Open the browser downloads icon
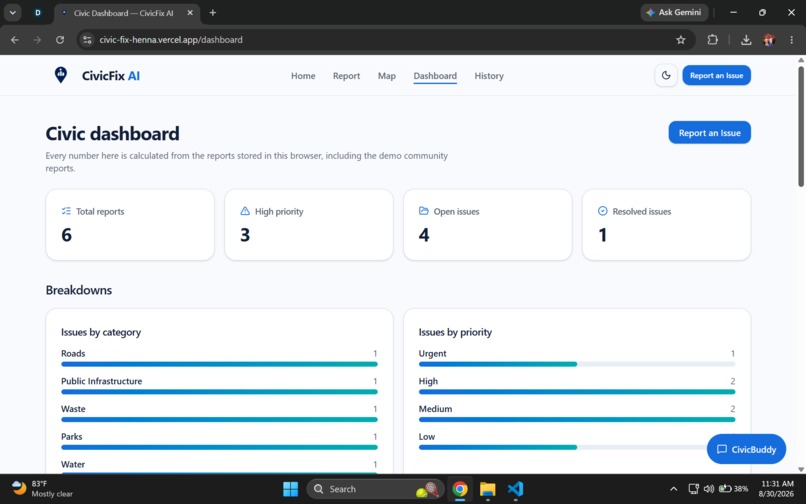This screenshot has height=504, width=806. pos(746,40)
